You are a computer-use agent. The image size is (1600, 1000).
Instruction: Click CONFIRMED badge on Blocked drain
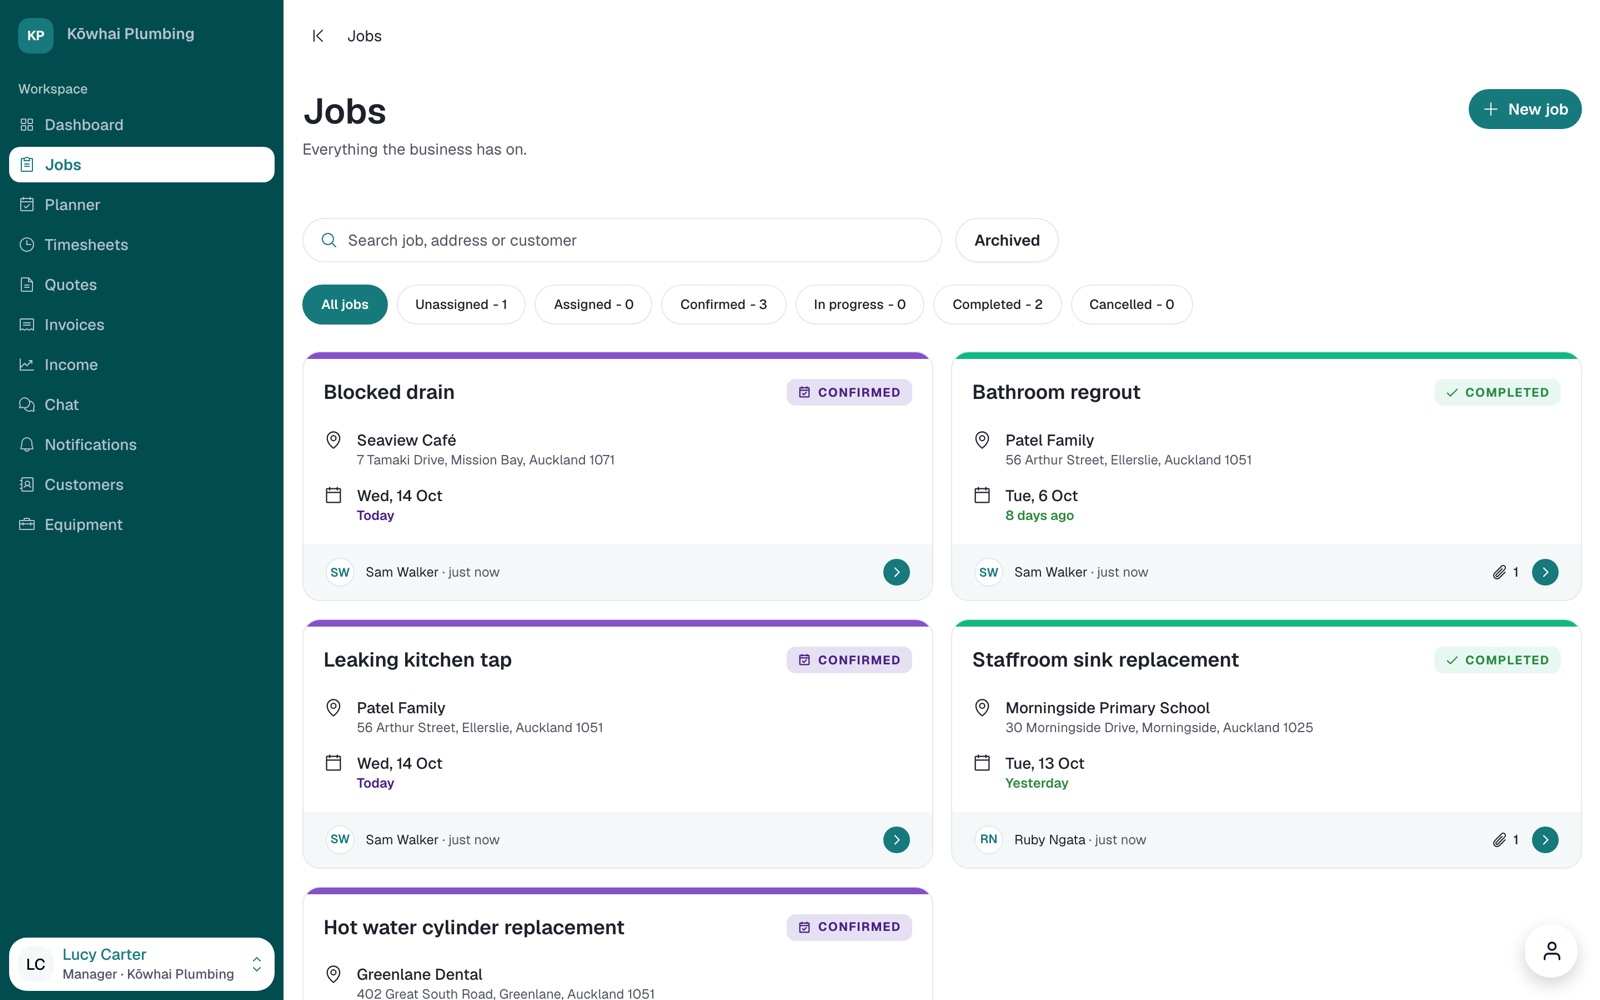tap(849, 393)
